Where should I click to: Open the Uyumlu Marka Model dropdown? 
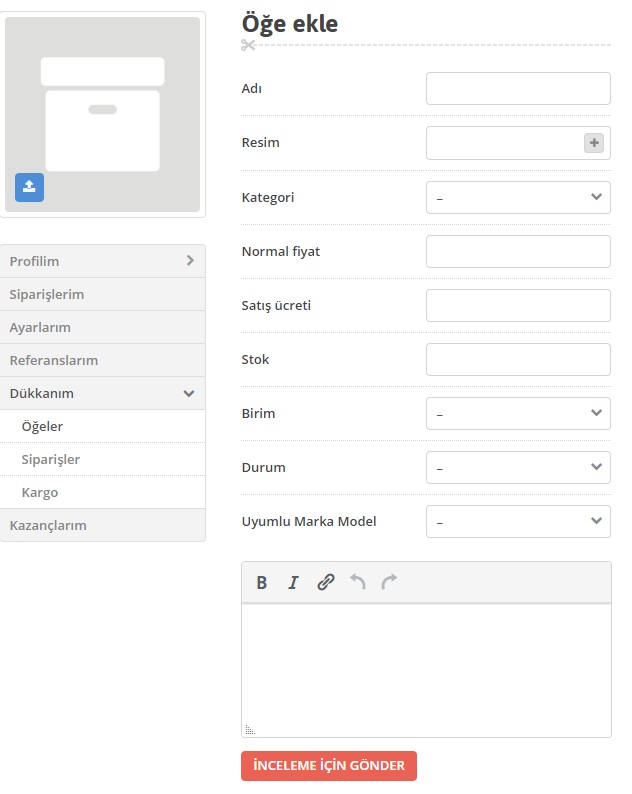pos(518,522)
